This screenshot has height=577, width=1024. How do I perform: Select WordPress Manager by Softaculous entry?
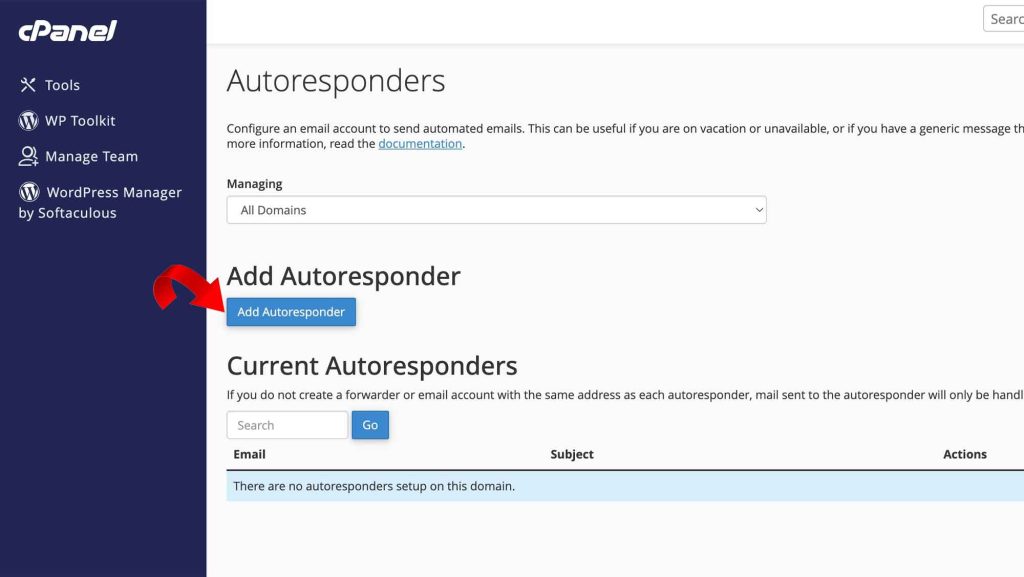[x=103, y=201]
